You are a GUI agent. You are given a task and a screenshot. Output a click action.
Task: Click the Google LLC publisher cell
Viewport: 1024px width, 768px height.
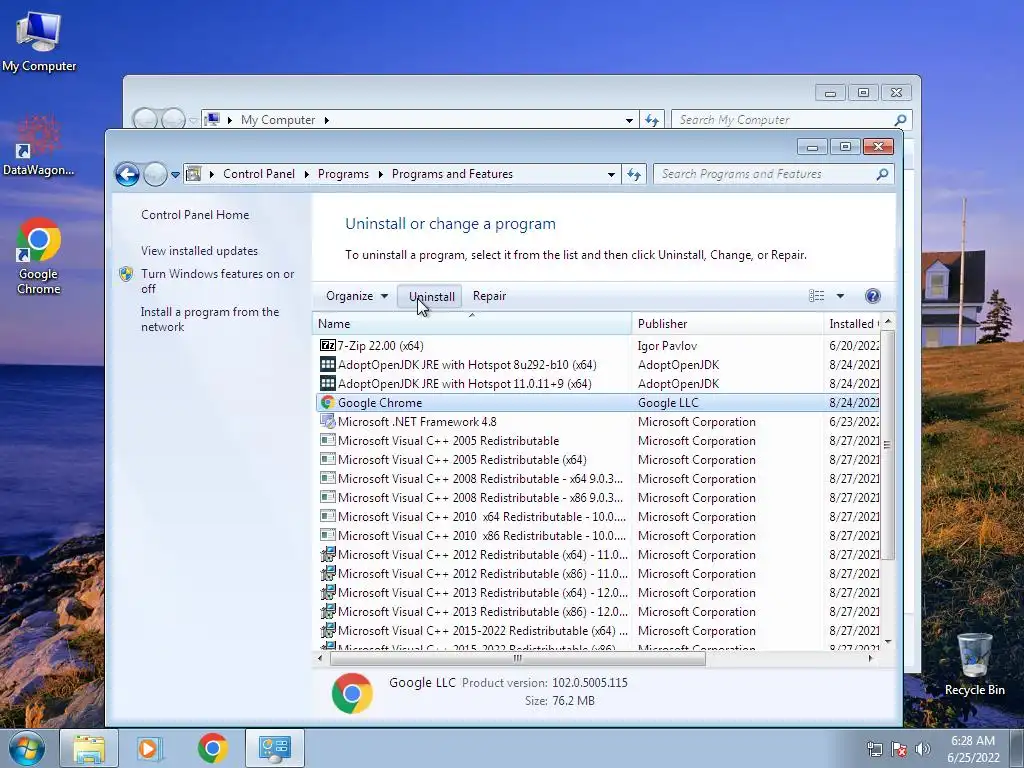667,403
